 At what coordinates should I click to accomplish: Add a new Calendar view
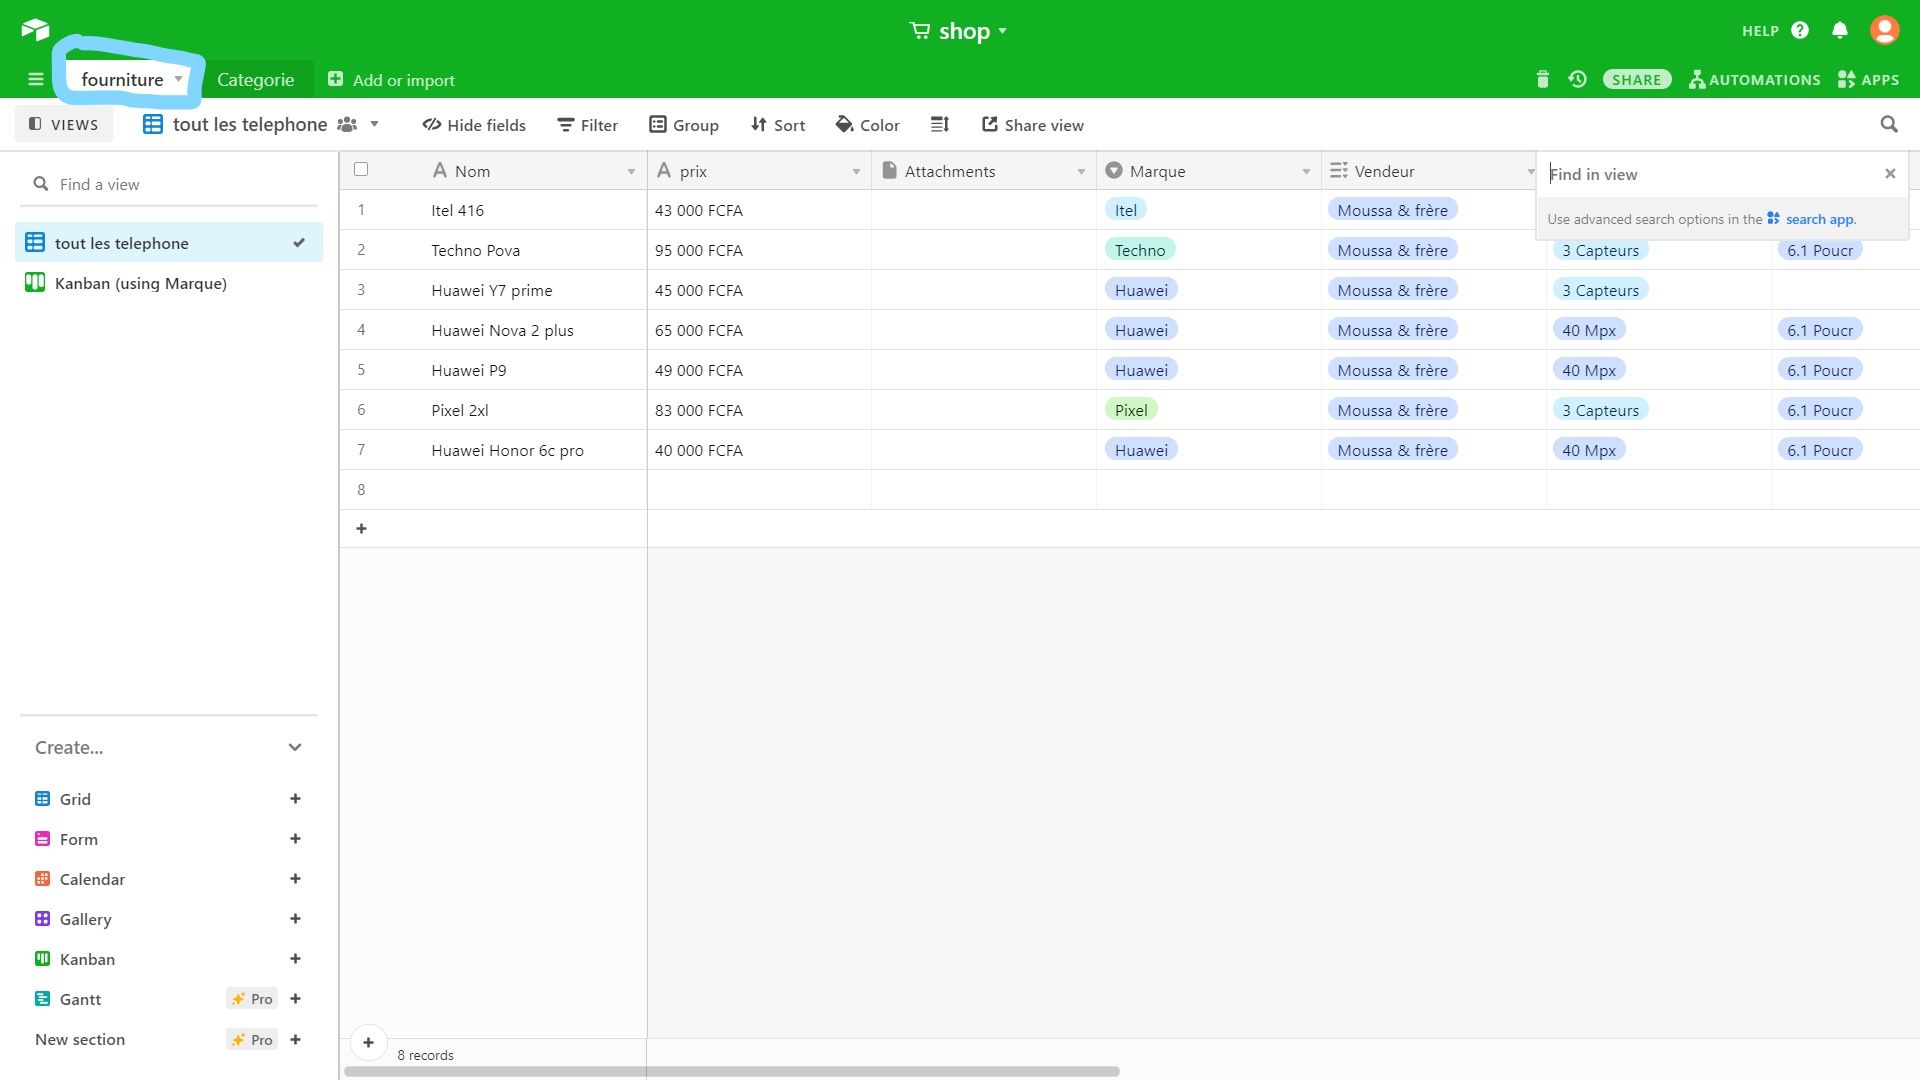[295, 878]
